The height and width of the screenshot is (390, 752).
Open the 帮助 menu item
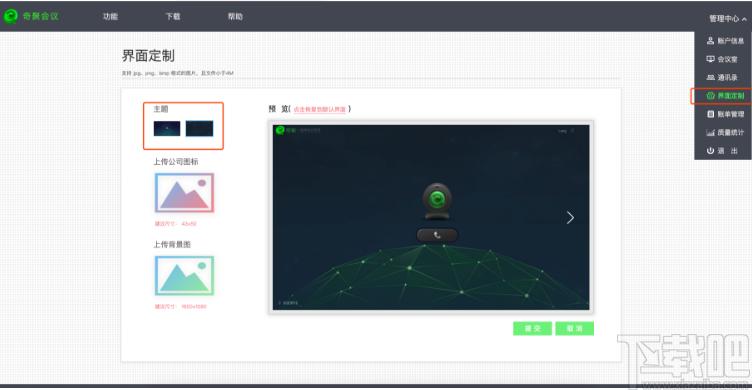235,16
